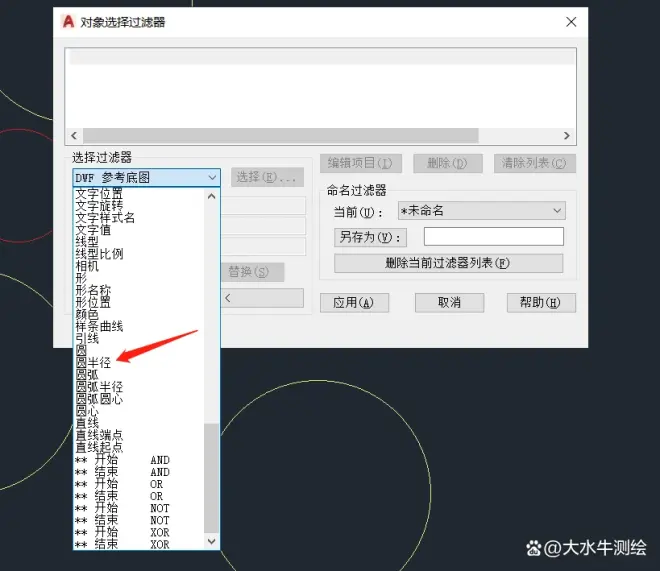
Task: Choose 线型比例 from the dropdown list
Action: [x=99, y=254]
